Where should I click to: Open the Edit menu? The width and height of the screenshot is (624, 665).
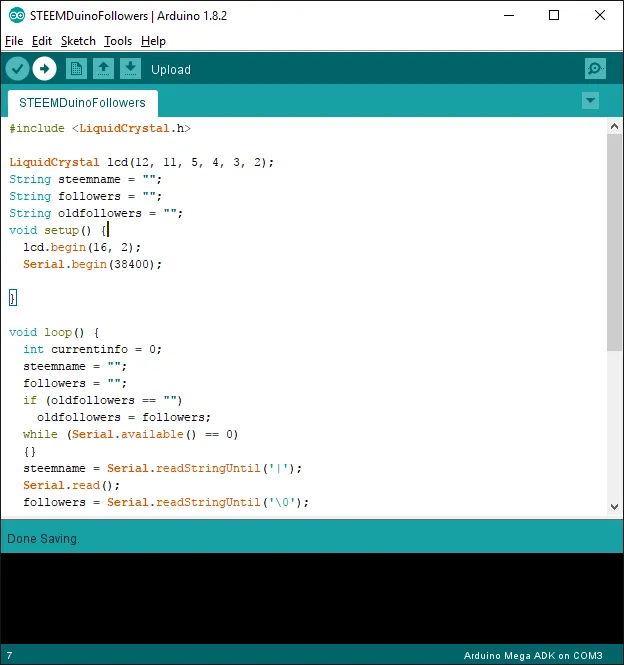(42, 41)
